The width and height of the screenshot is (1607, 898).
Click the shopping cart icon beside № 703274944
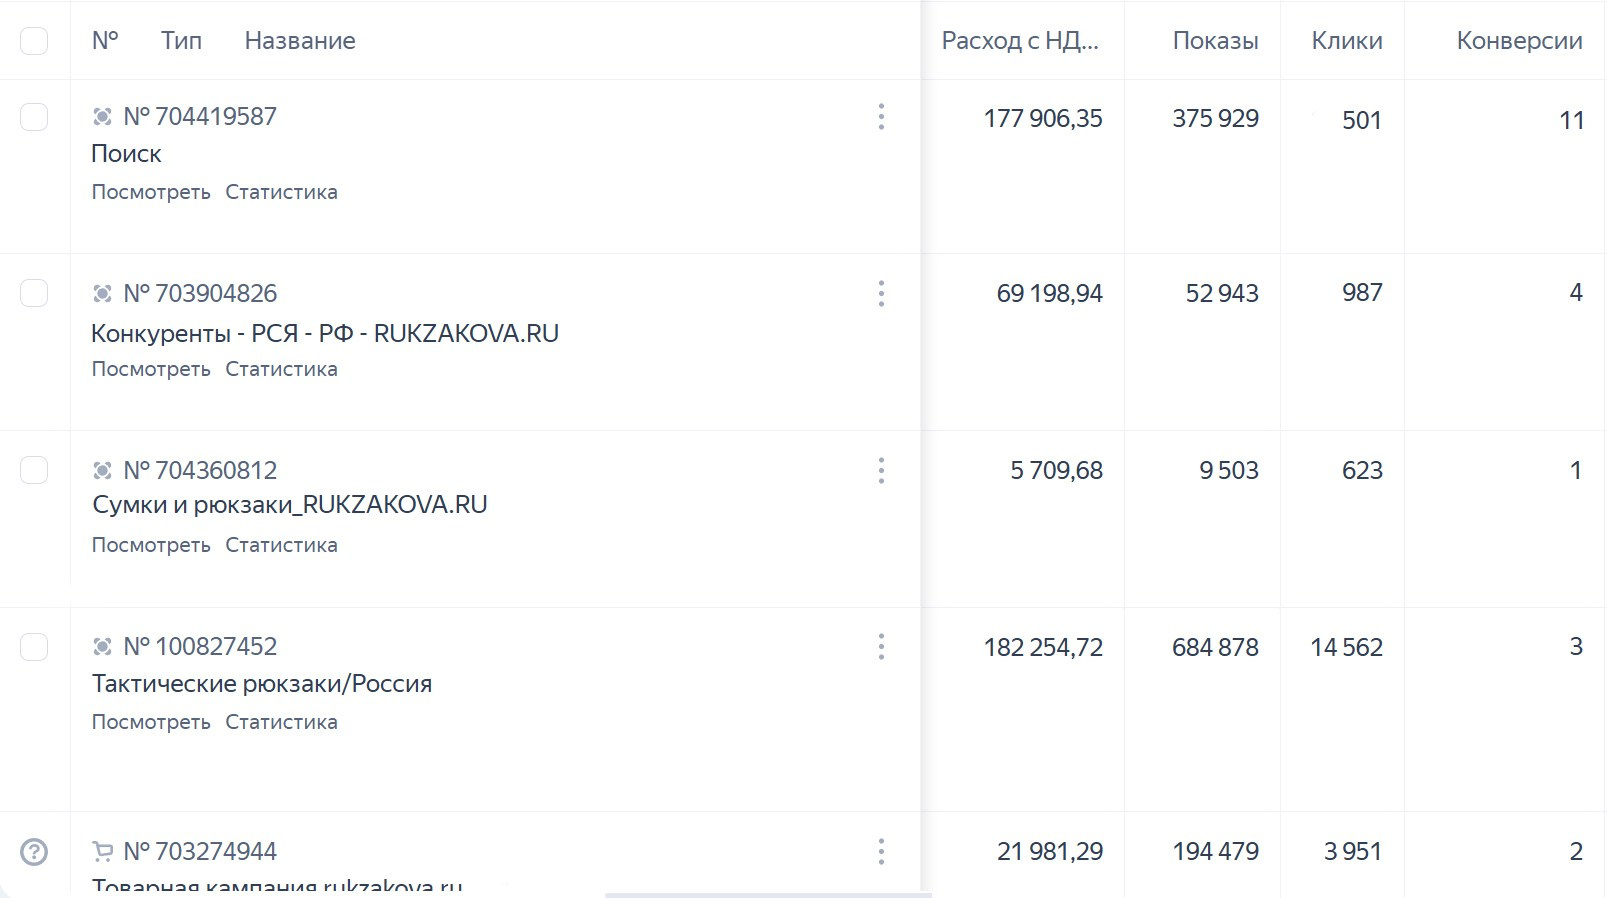[102, 851]
